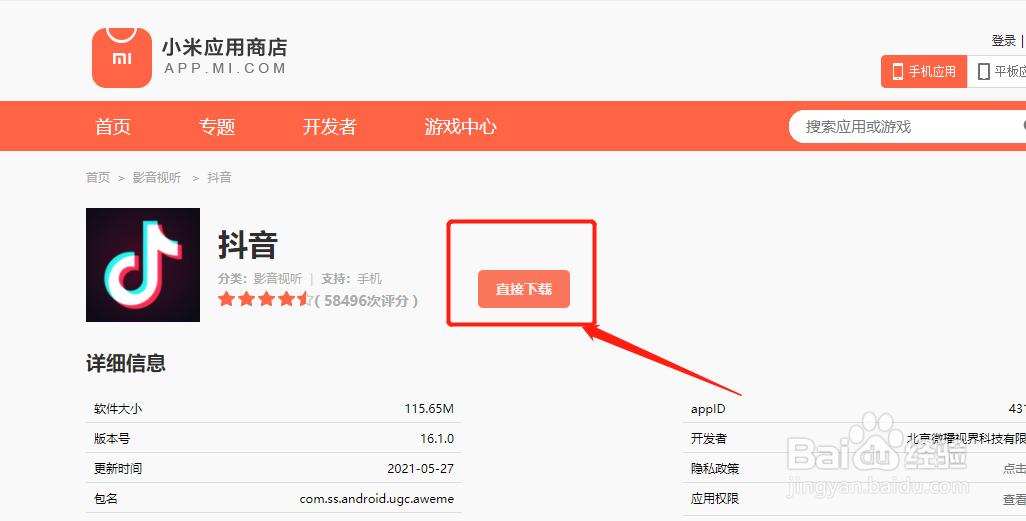This screenshot has height=521, width=1026.
Task: Click the APP.MI.COM text
Action: click(x=224, y=68)
